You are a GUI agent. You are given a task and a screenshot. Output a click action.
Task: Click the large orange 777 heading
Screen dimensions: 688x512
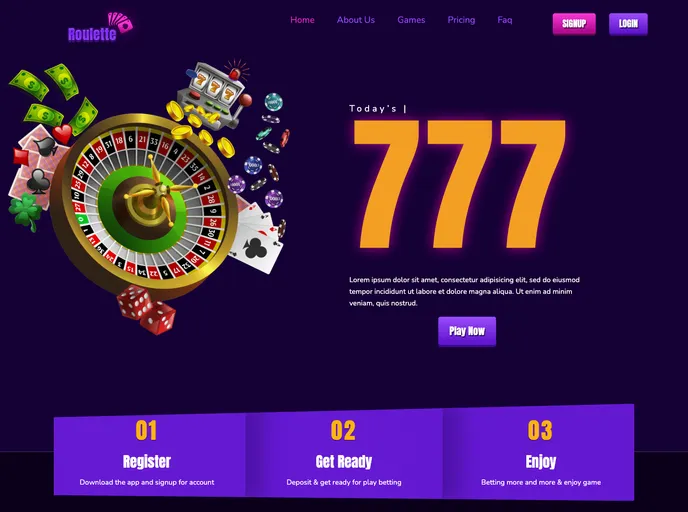pyautogui.click(x=460, y=184)
